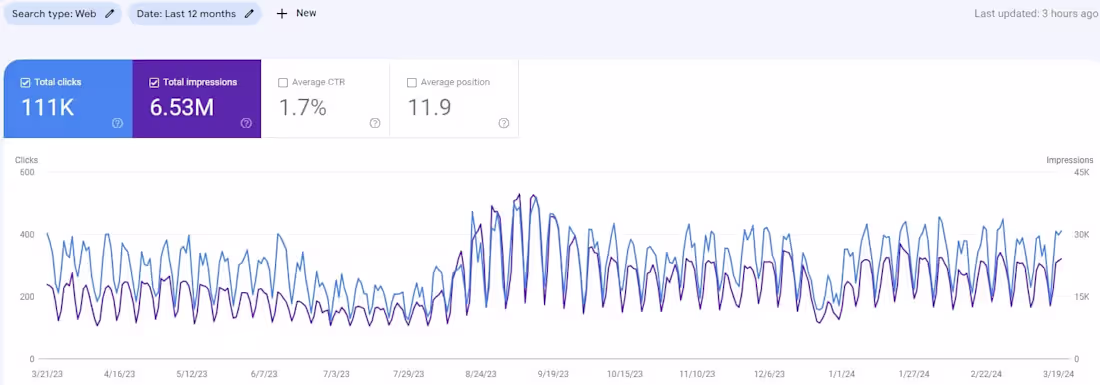Image resolution: width=1100 pixels, height=385 pixels.
Task: Click the 3/19/24 date on chart axis
Action: coord(1059,374)
